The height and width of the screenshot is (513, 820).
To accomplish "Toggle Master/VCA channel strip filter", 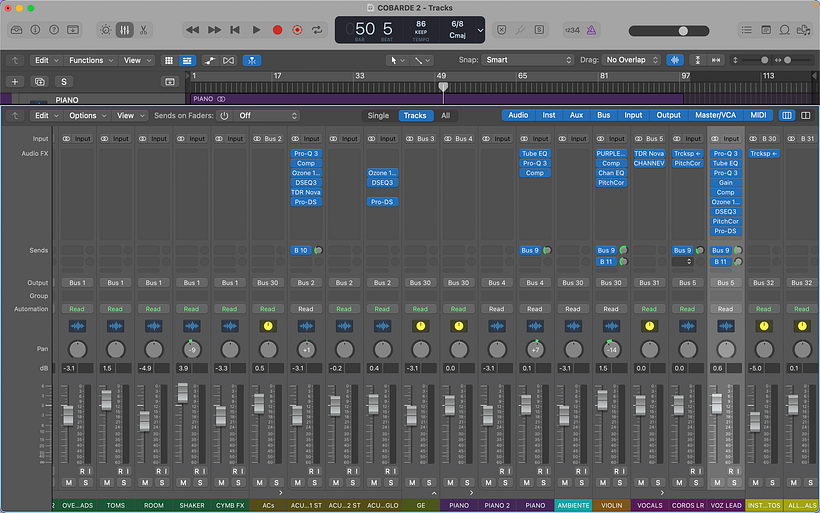I will [x=715, y=115].
